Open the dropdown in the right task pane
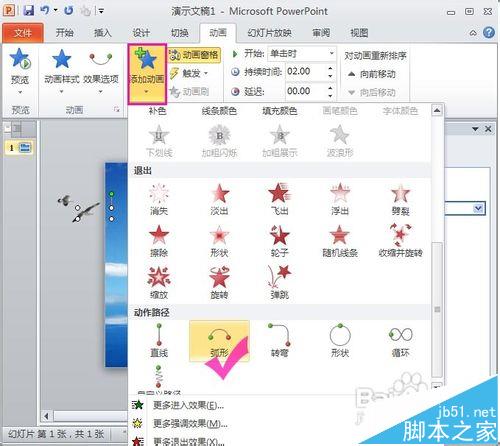500x446 pixels. [478, 208]
